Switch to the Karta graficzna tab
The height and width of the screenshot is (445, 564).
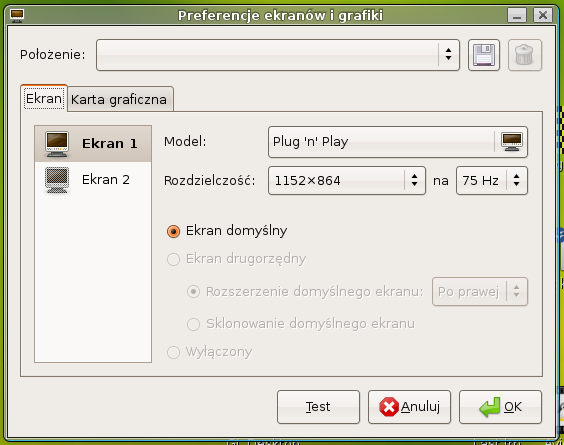[x=119, y=100]
